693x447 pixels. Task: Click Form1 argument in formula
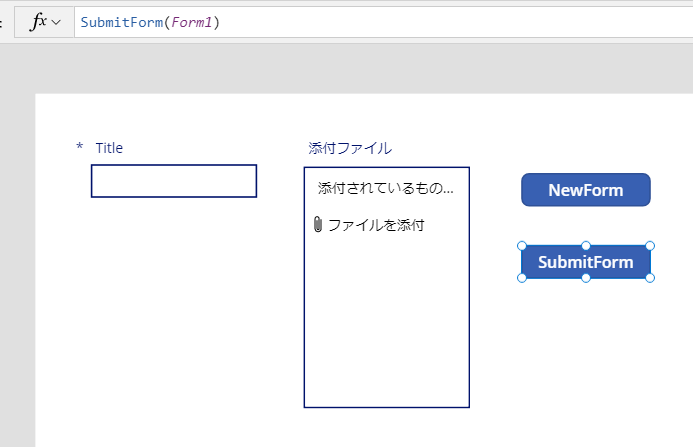point(192,22)
